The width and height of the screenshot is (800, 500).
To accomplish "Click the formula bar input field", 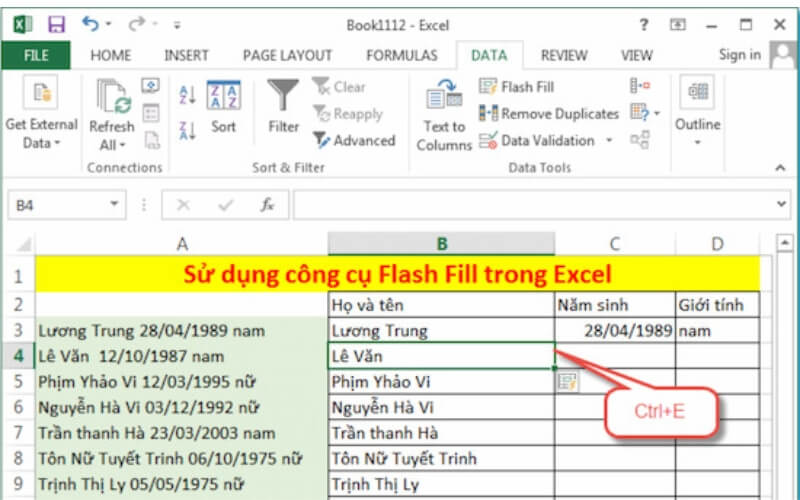I will tap(535, 205).
